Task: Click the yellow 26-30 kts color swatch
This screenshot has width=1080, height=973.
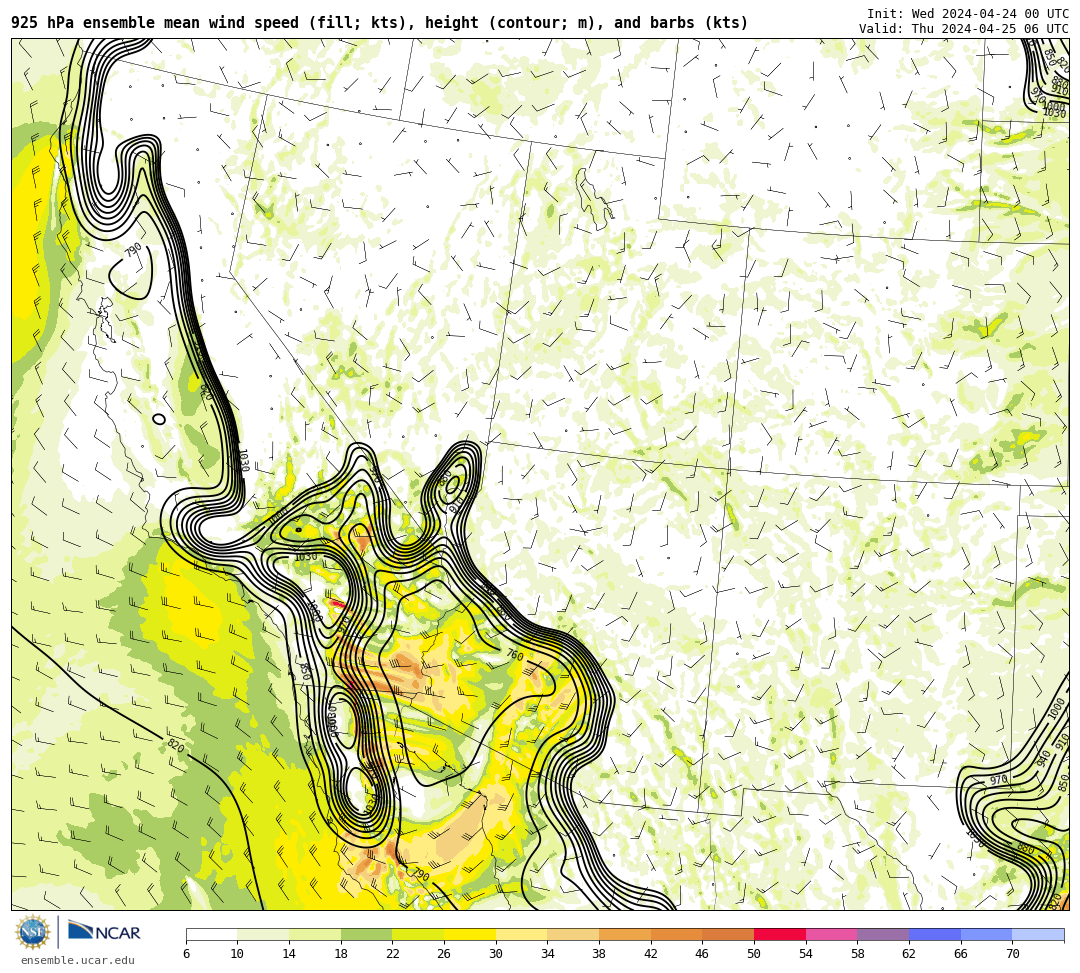Action: coord(470,934)
